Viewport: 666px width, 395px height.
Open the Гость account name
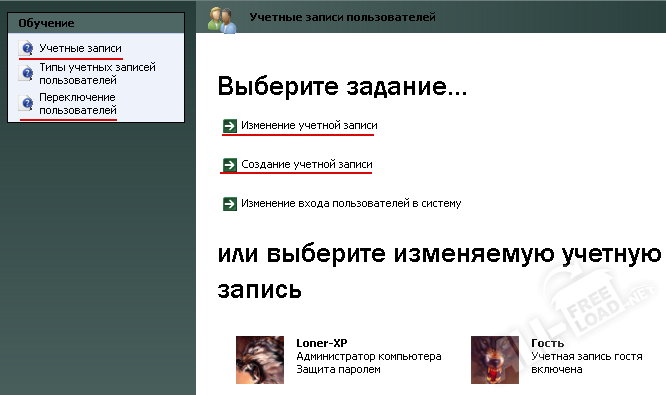pyautogui.click(x=547, y=343)
